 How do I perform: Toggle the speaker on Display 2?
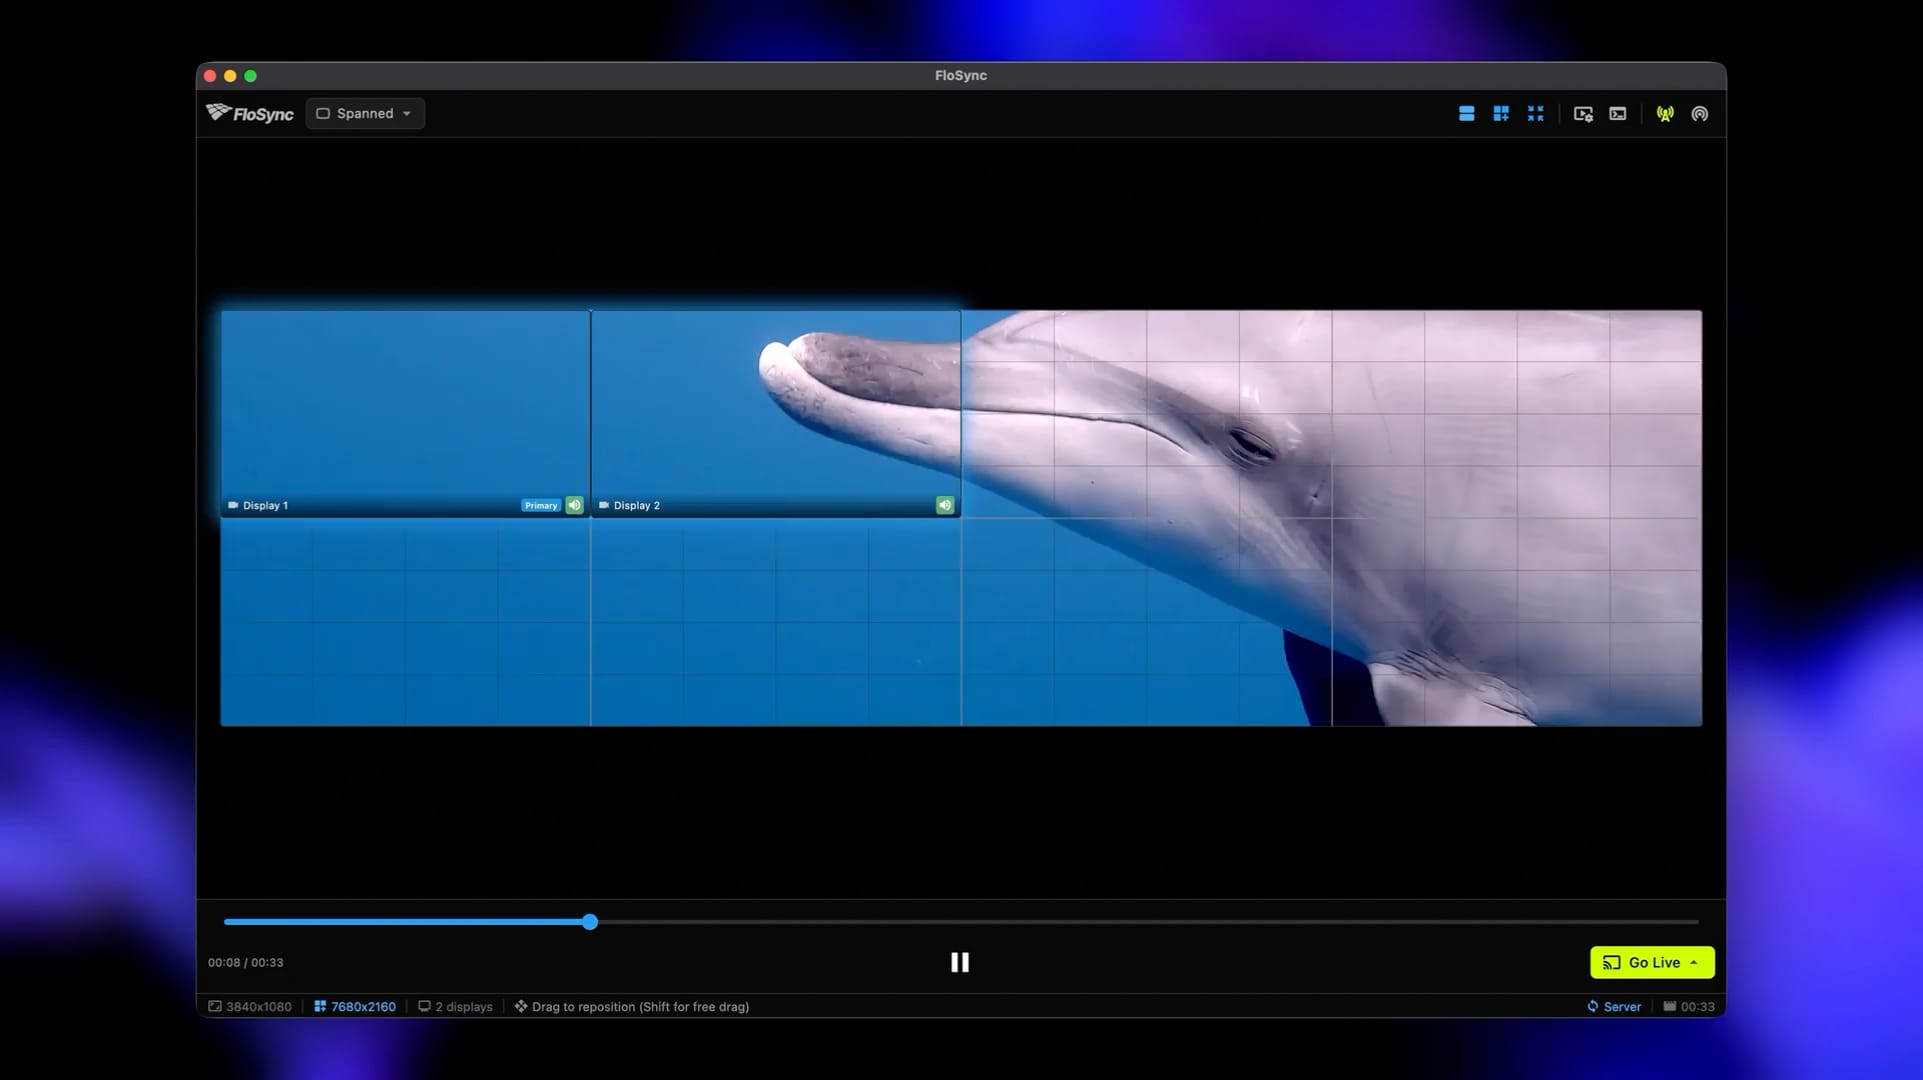click(944, 505)
